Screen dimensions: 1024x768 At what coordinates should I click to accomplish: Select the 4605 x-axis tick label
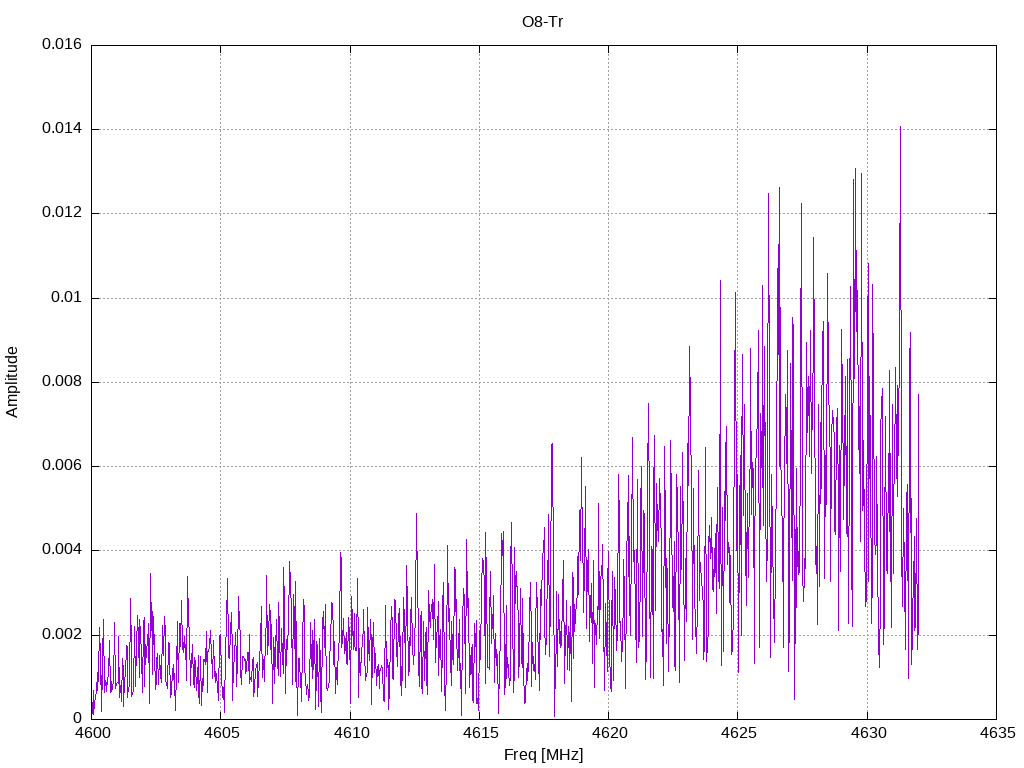(220, 733)
